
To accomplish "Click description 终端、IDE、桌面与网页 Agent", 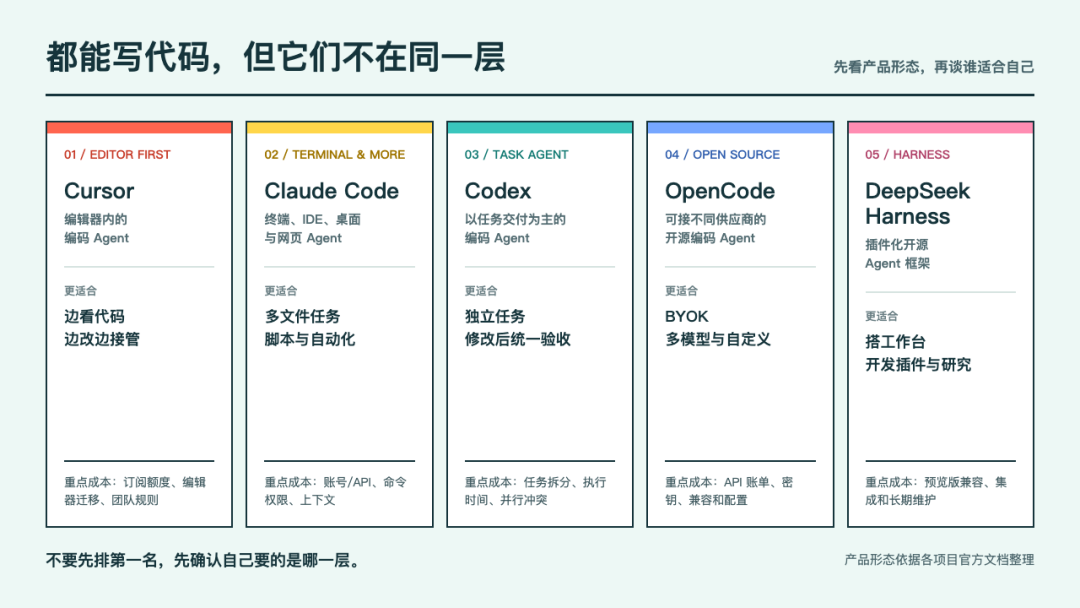I will 313,229.
